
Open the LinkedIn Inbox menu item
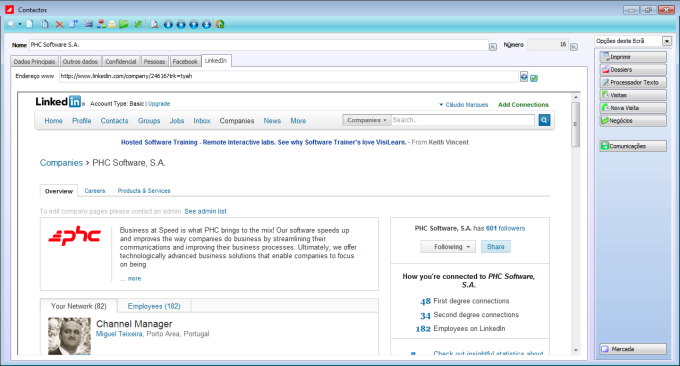tap(202, 121)
